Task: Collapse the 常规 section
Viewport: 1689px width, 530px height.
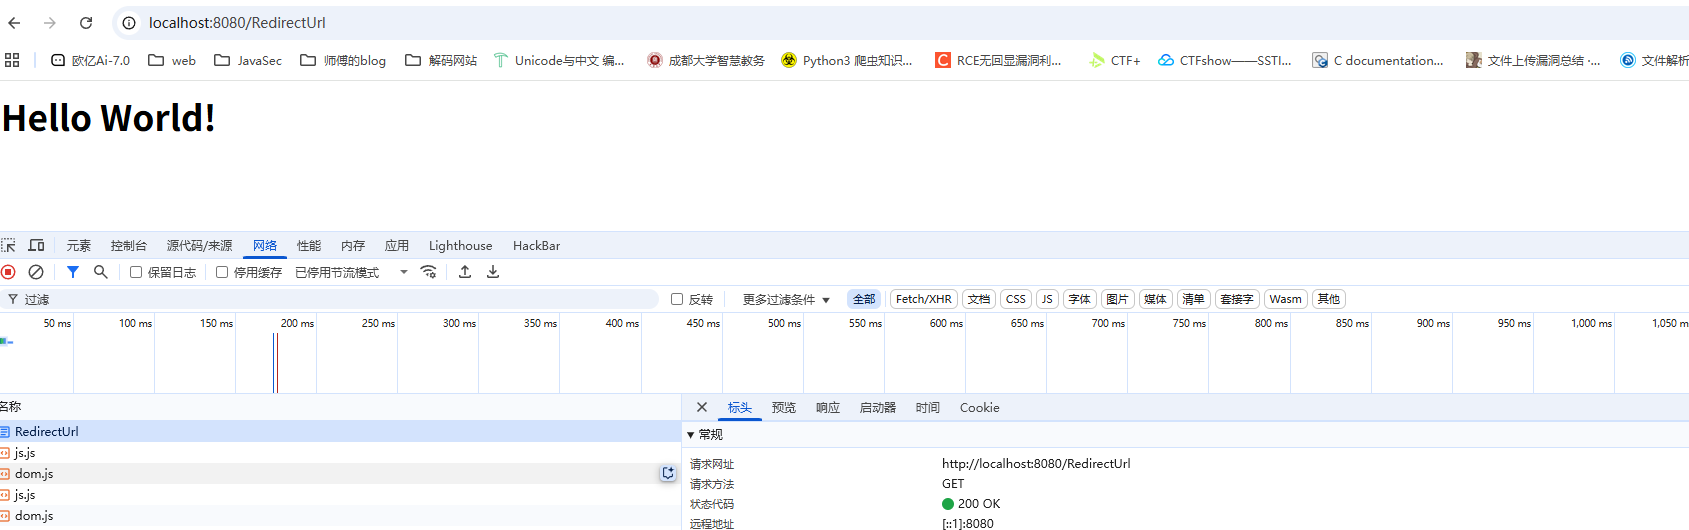Action: tap(691, 435)
